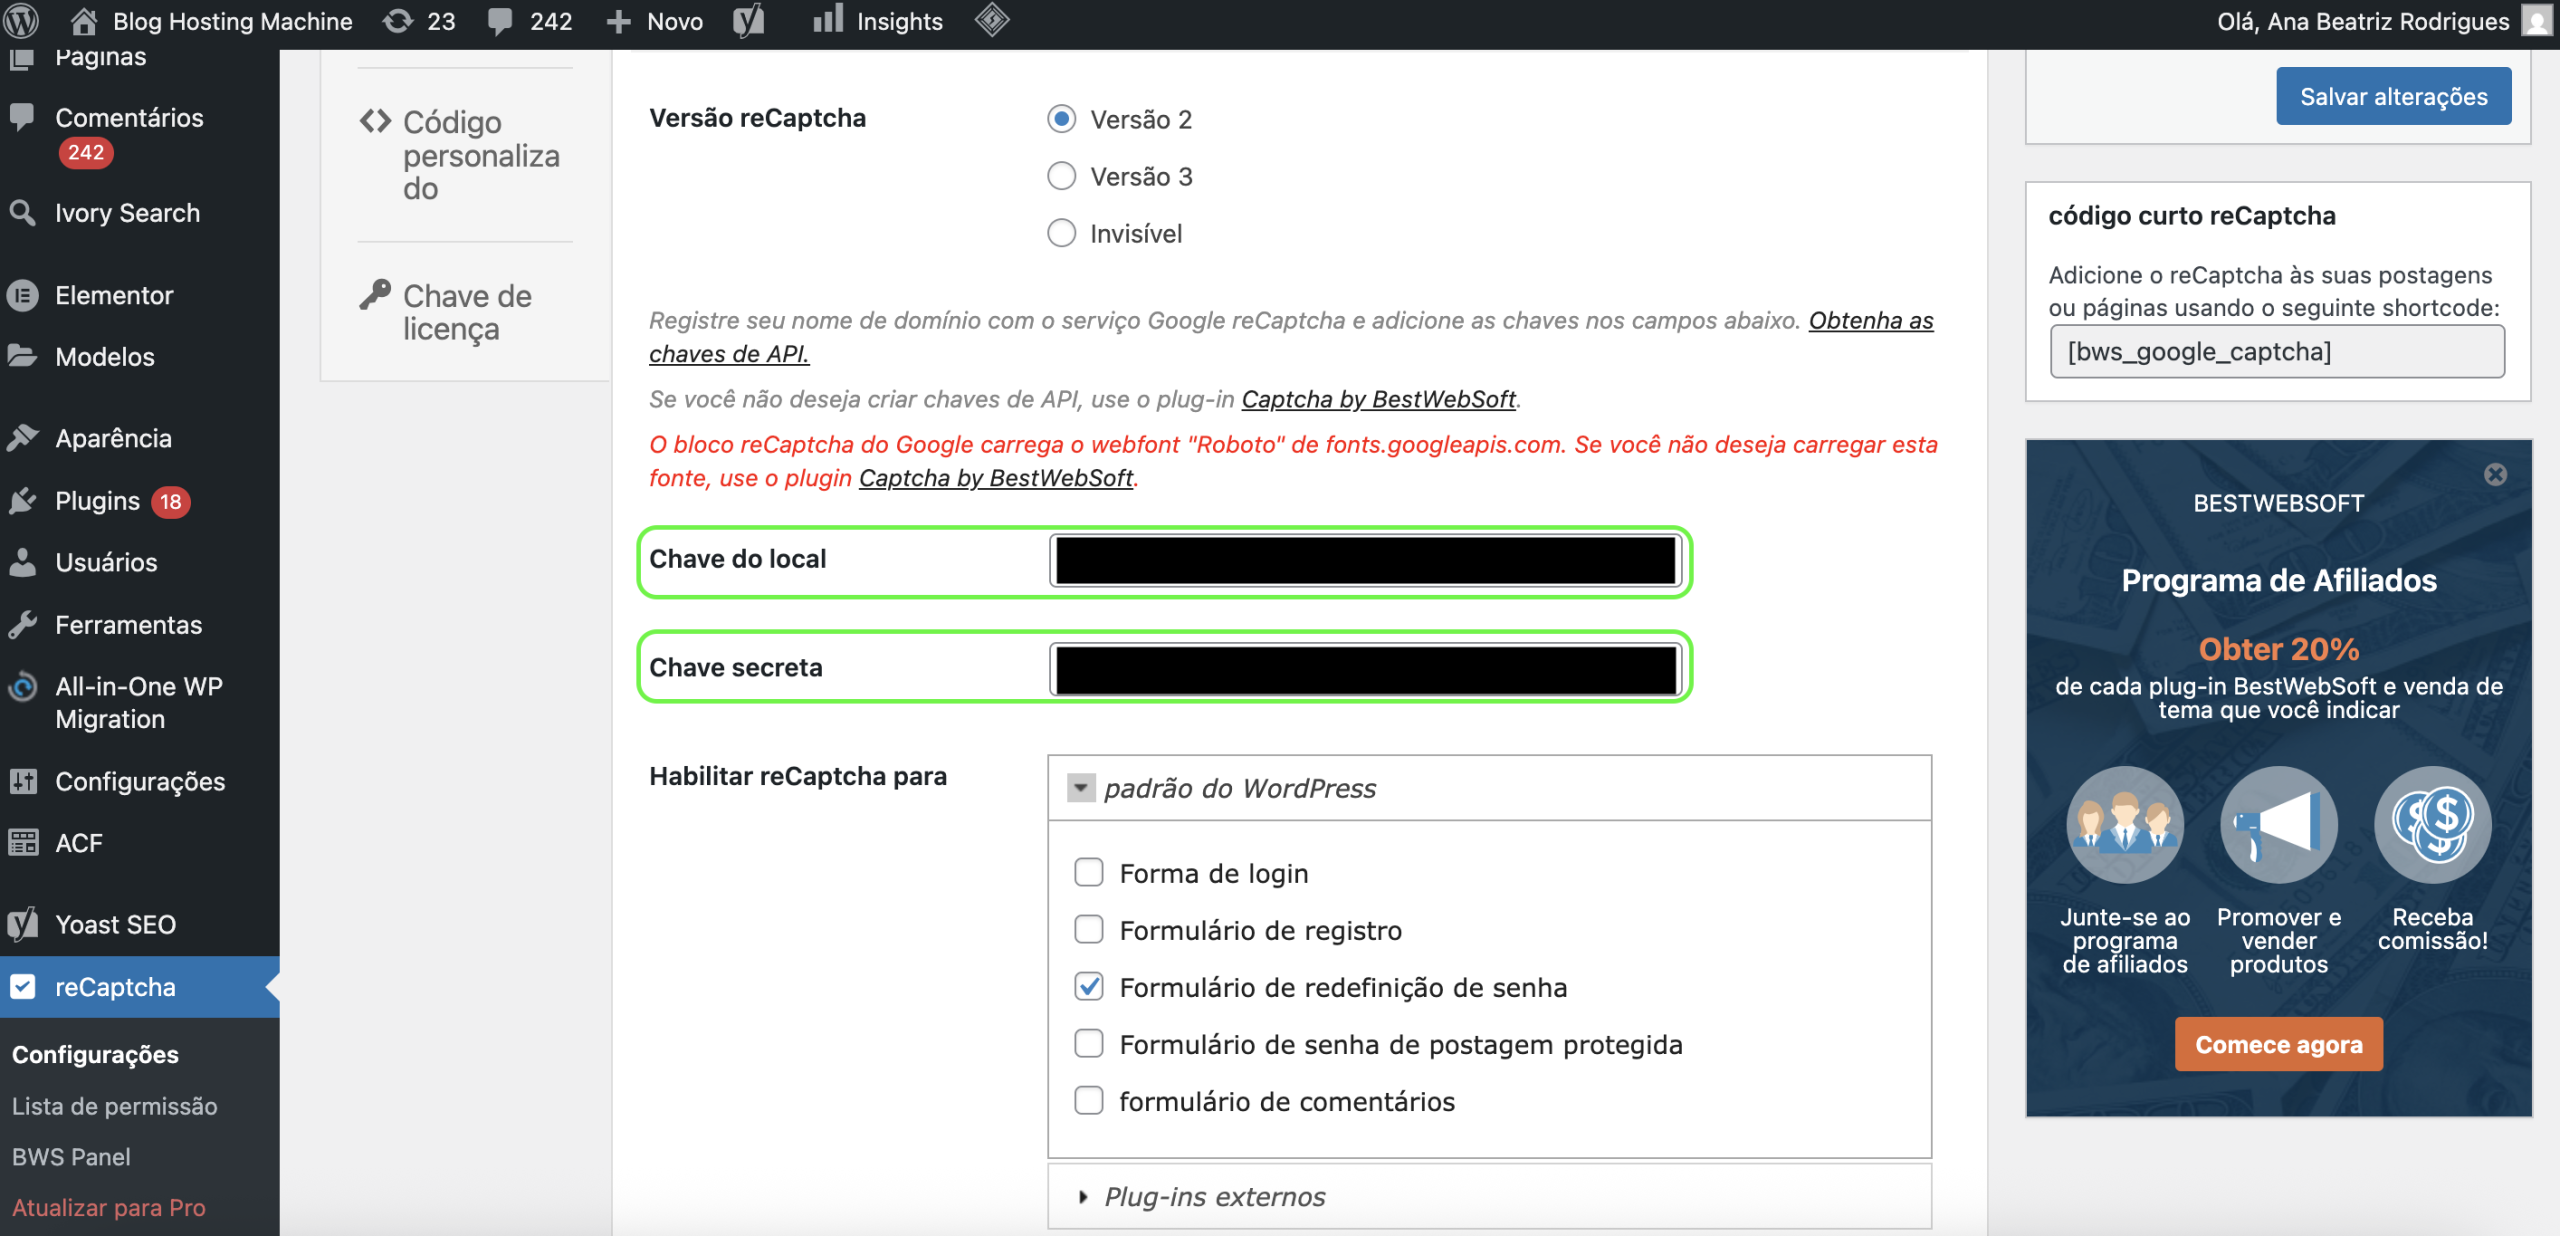Image resolution: width=2560 pixels, height=1236 pixels.
Task: Select the Invisível radio option
Action: [x=1061, y=233]
